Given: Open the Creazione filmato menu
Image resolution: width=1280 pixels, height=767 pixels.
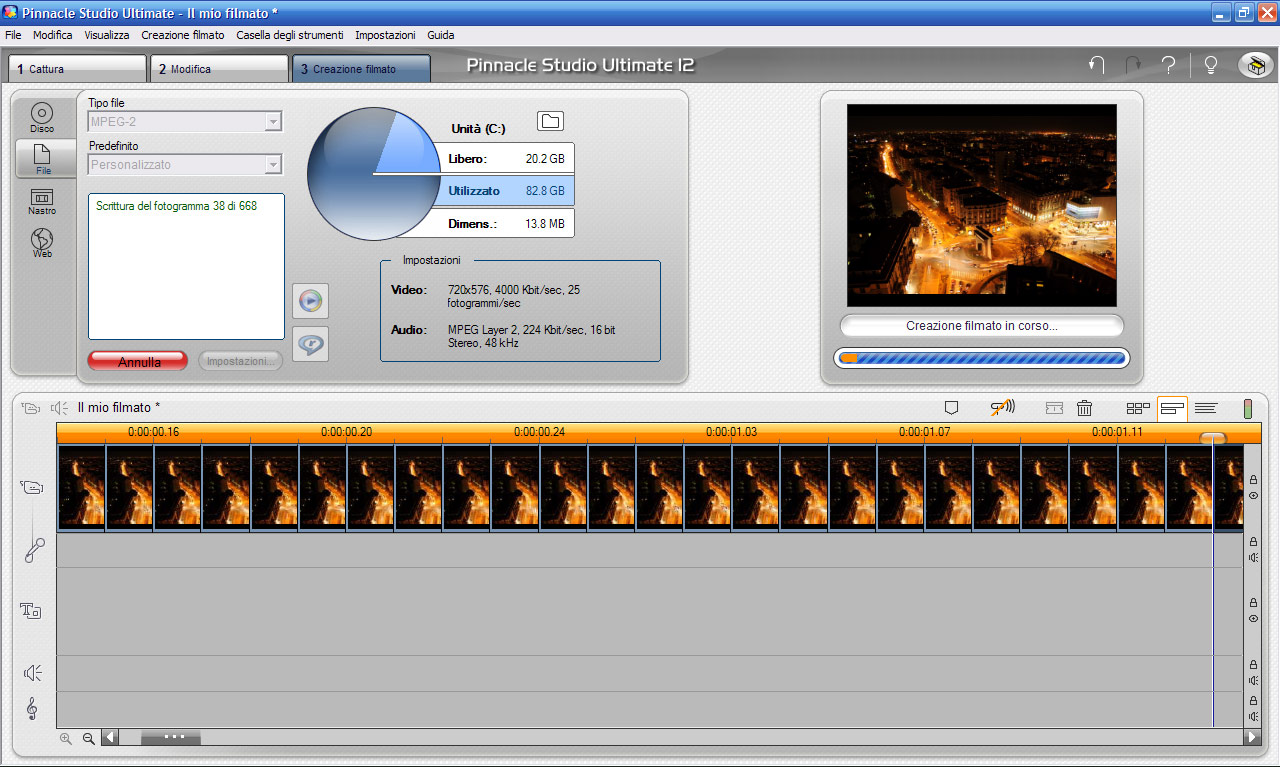Looking at the screenshot, I should [x=183, y=35].
